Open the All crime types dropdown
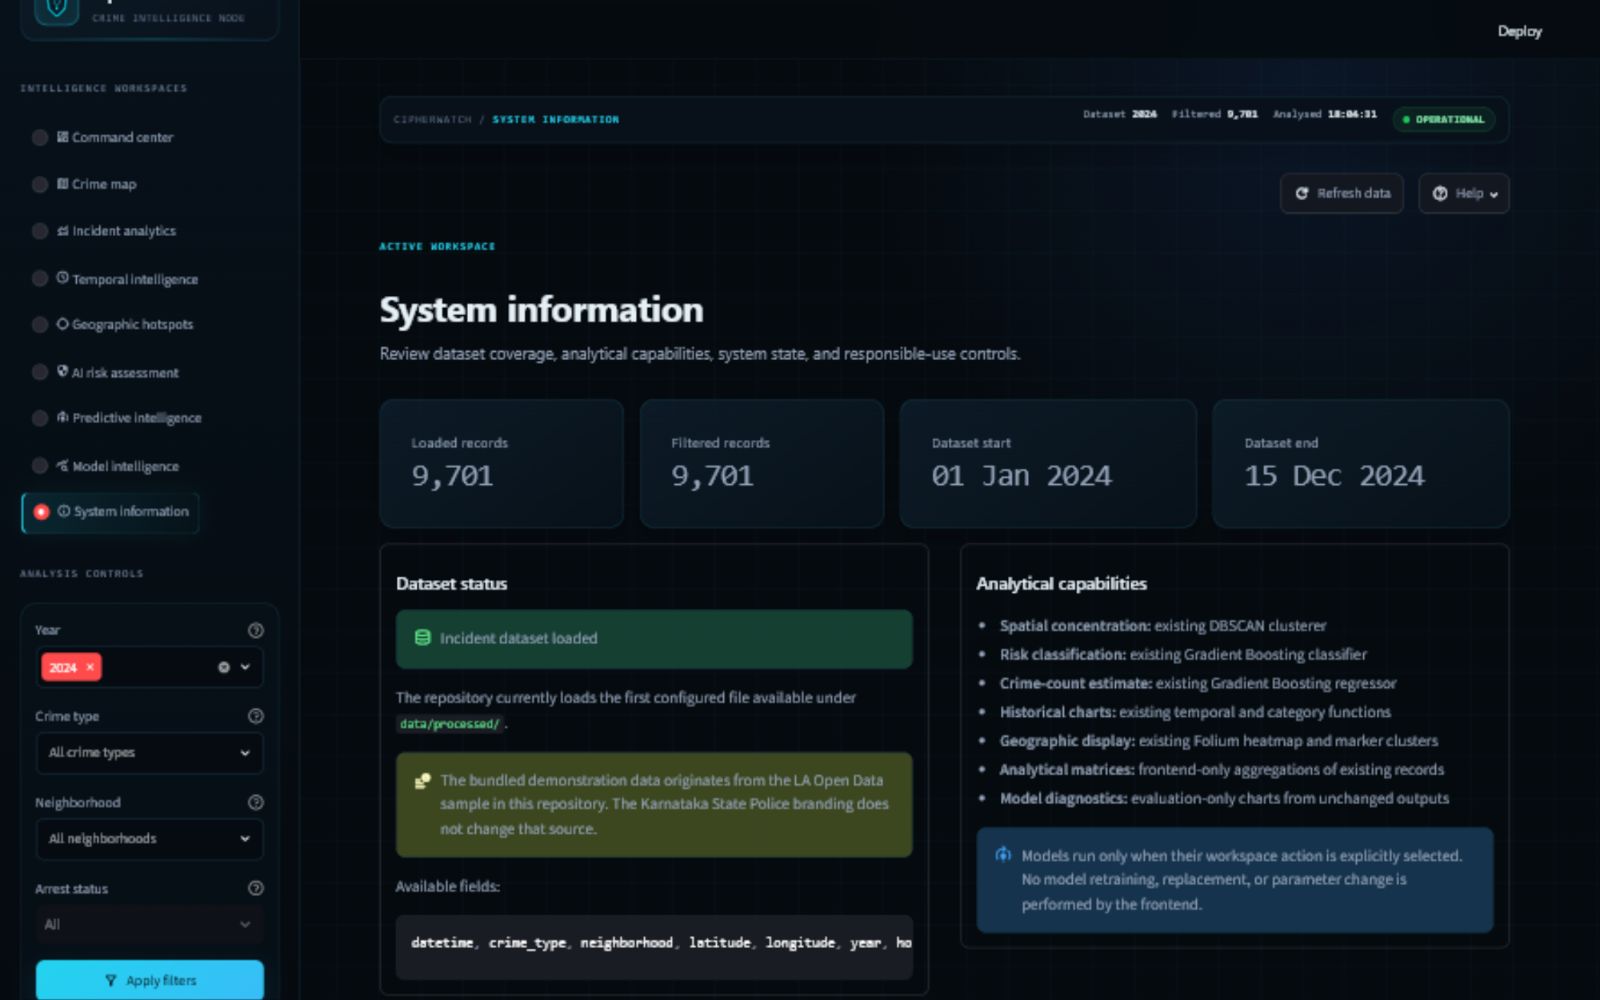Viewport: 1600px width, 1000px height. [150, 753]
